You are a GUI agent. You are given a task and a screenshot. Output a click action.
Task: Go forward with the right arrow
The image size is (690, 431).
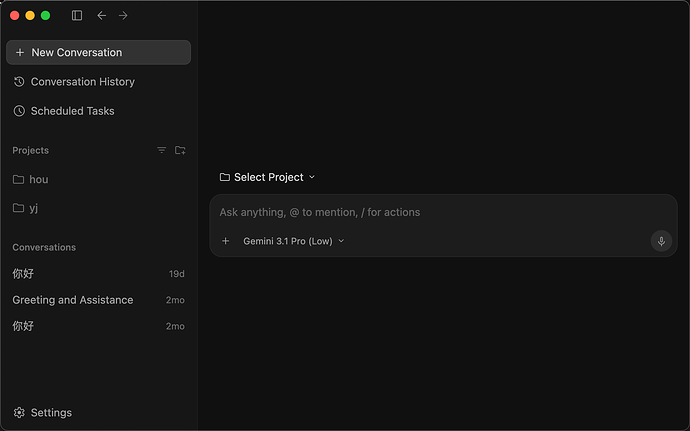tap(123, 15)
